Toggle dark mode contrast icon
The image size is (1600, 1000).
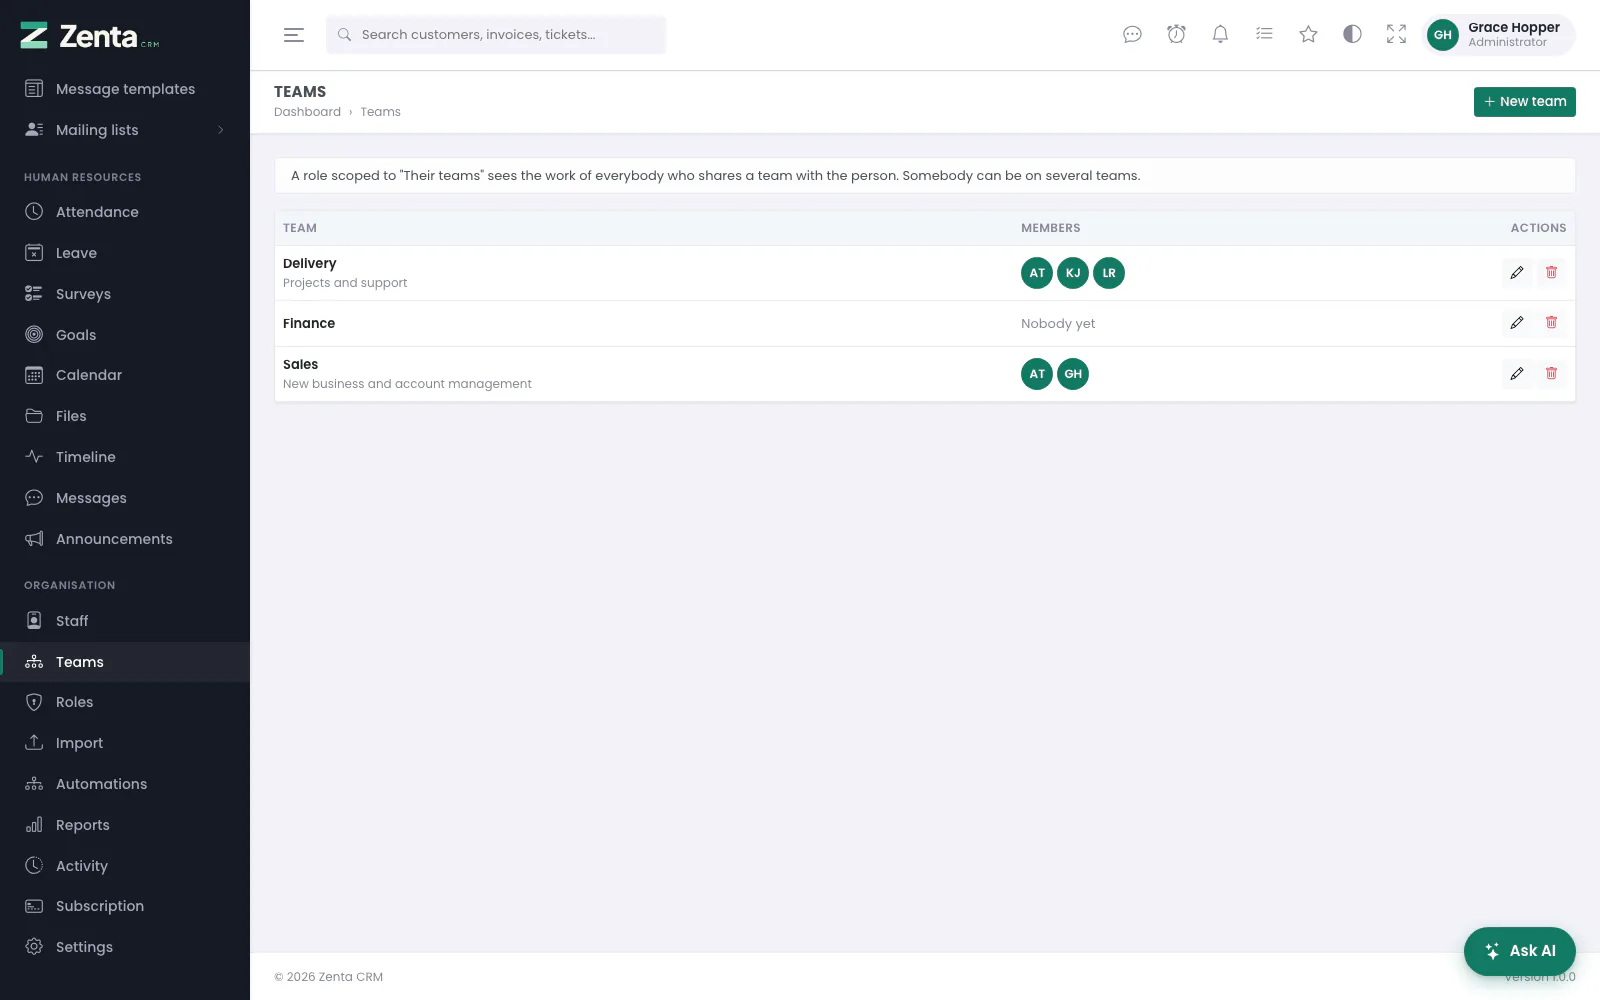click(x=1352, y=35)
